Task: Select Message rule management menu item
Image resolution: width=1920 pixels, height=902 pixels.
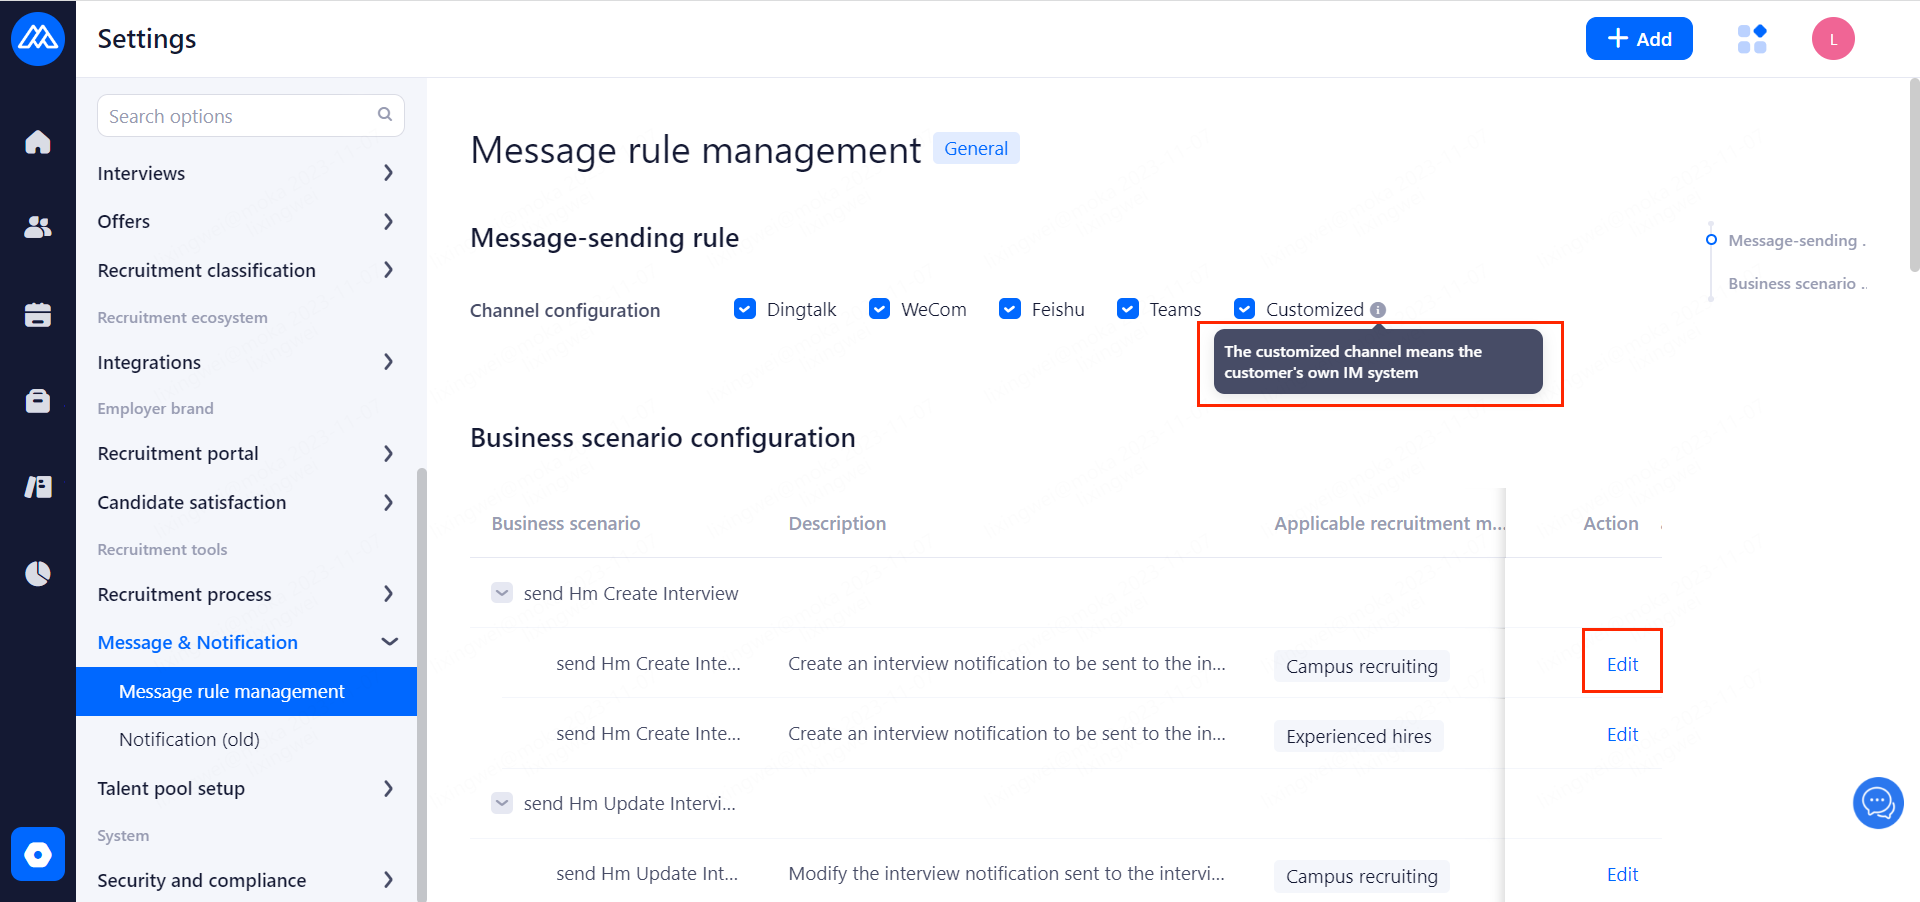Action: click(x=231, y=691)
